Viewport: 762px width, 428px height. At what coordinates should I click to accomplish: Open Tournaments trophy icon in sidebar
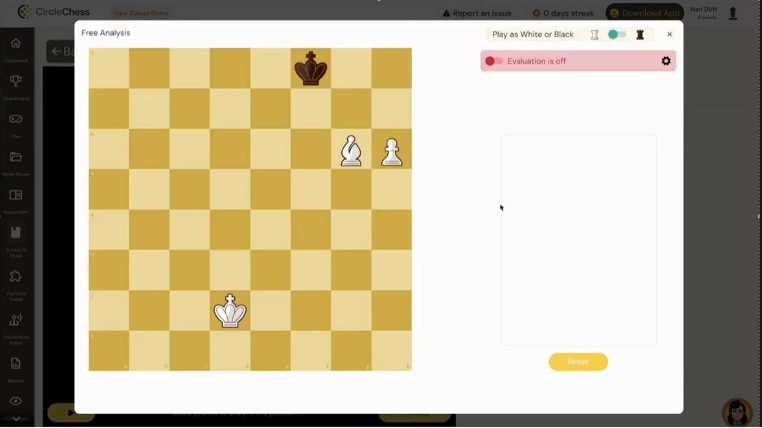[16, 82]
